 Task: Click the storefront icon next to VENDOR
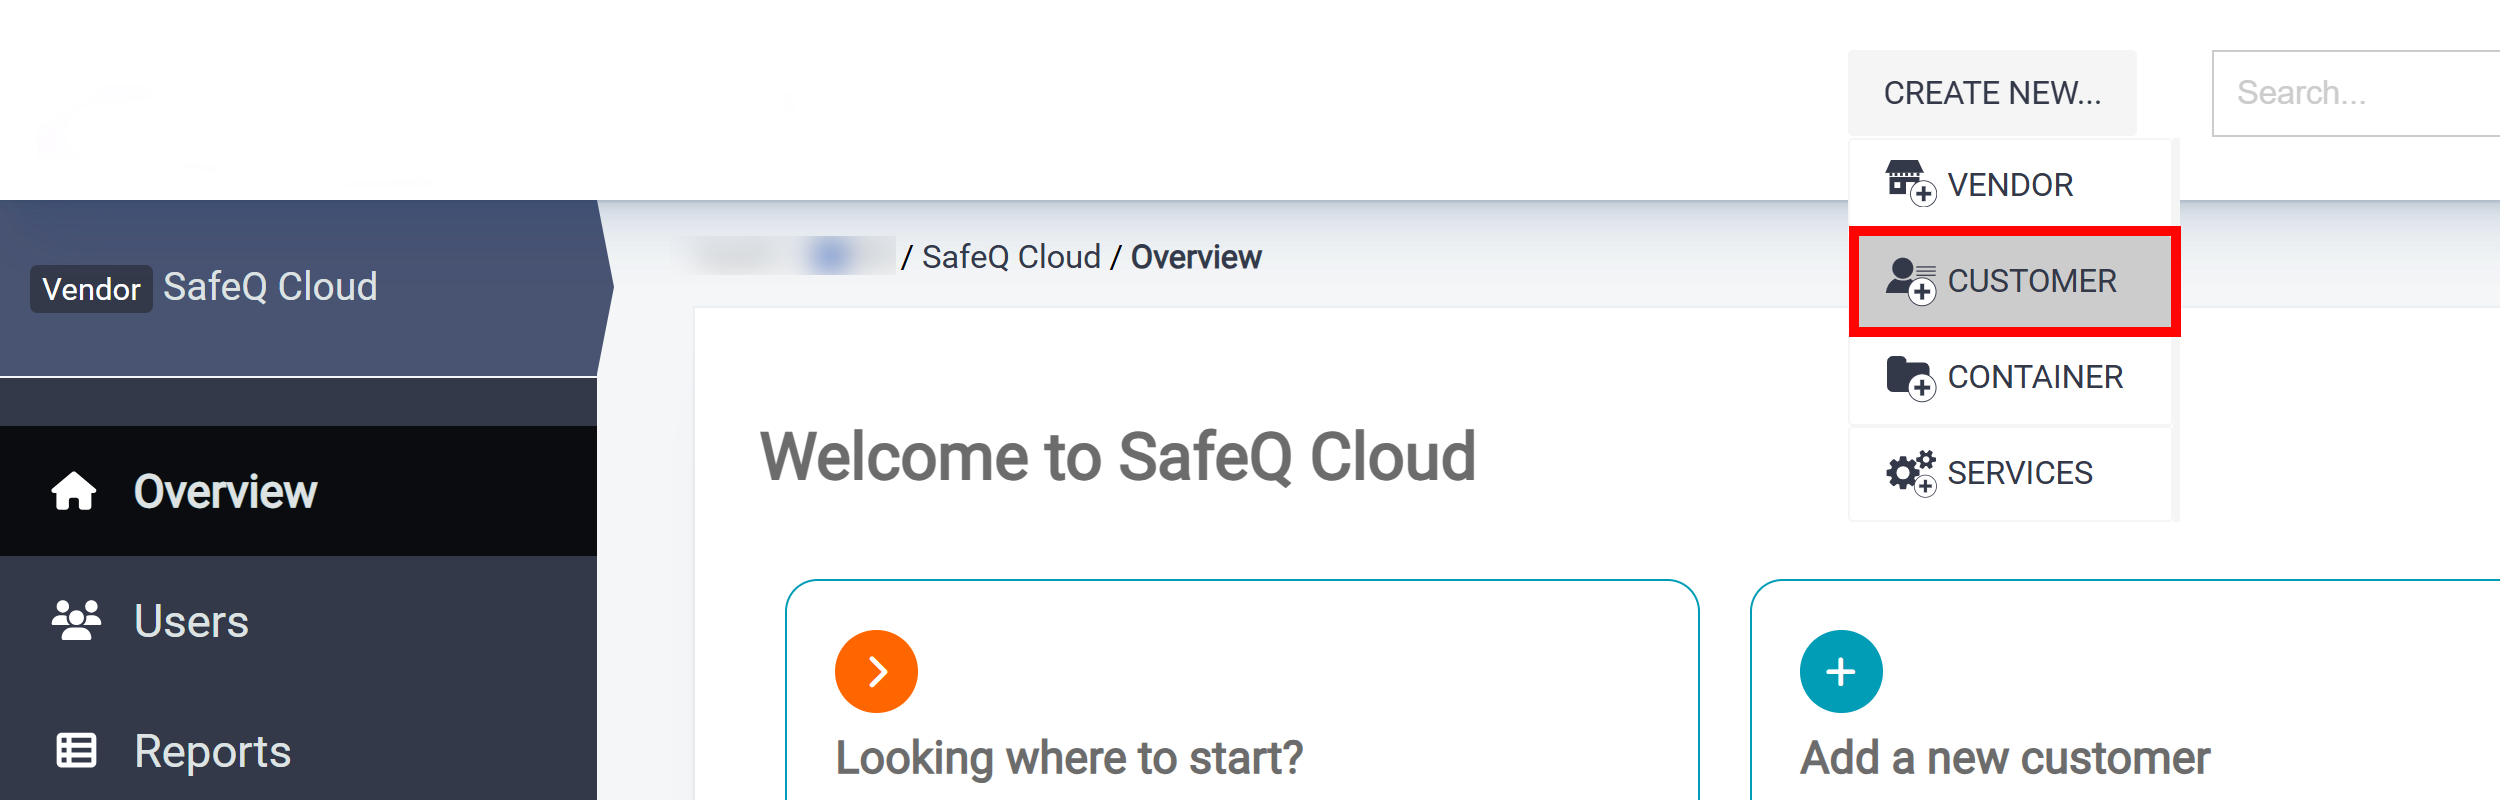tap(1908, 184)
